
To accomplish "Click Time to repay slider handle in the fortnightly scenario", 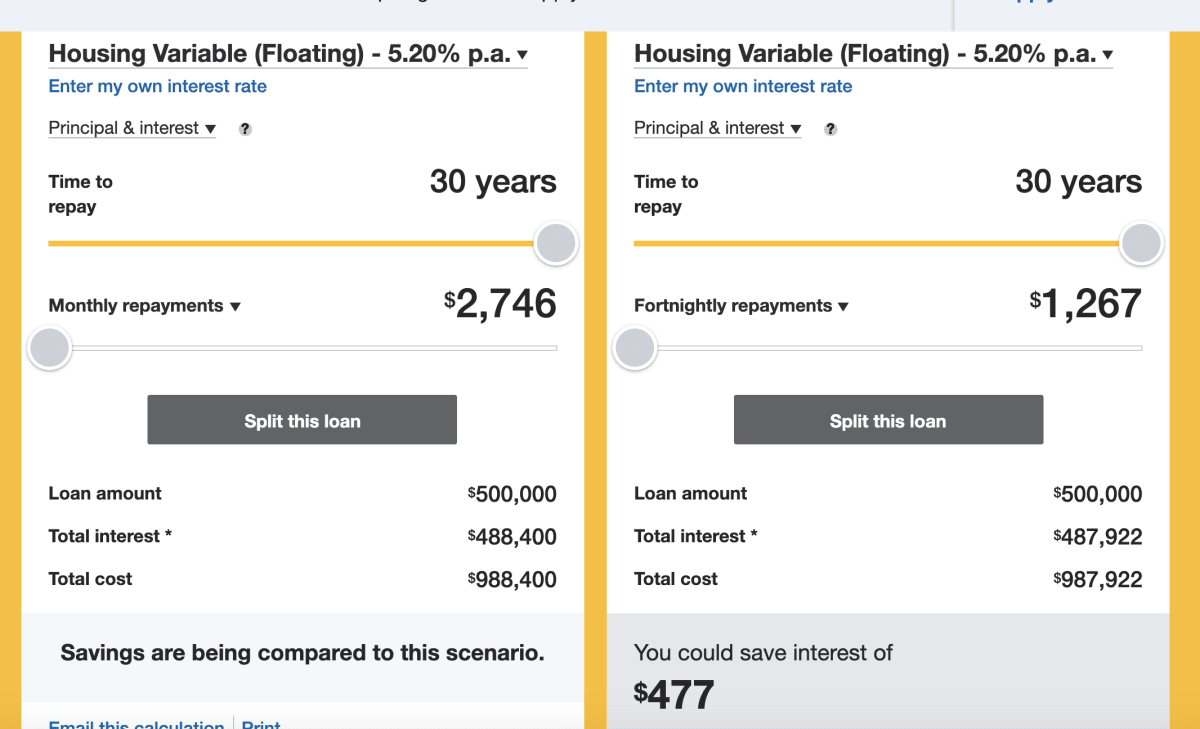I will pos(1141,243).
